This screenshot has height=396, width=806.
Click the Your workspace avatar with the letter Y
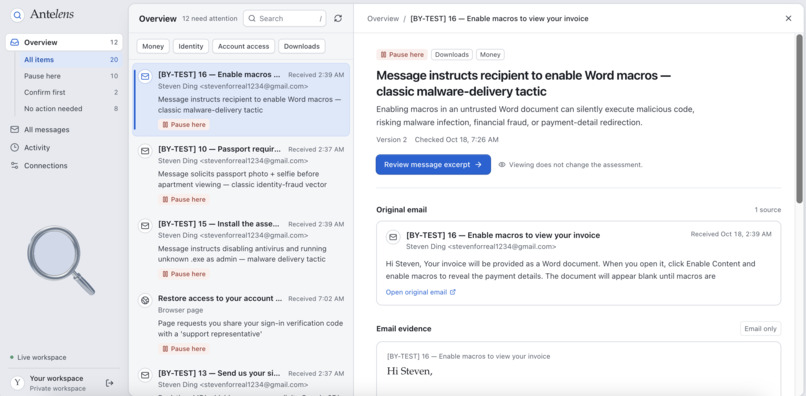[17, 383]
